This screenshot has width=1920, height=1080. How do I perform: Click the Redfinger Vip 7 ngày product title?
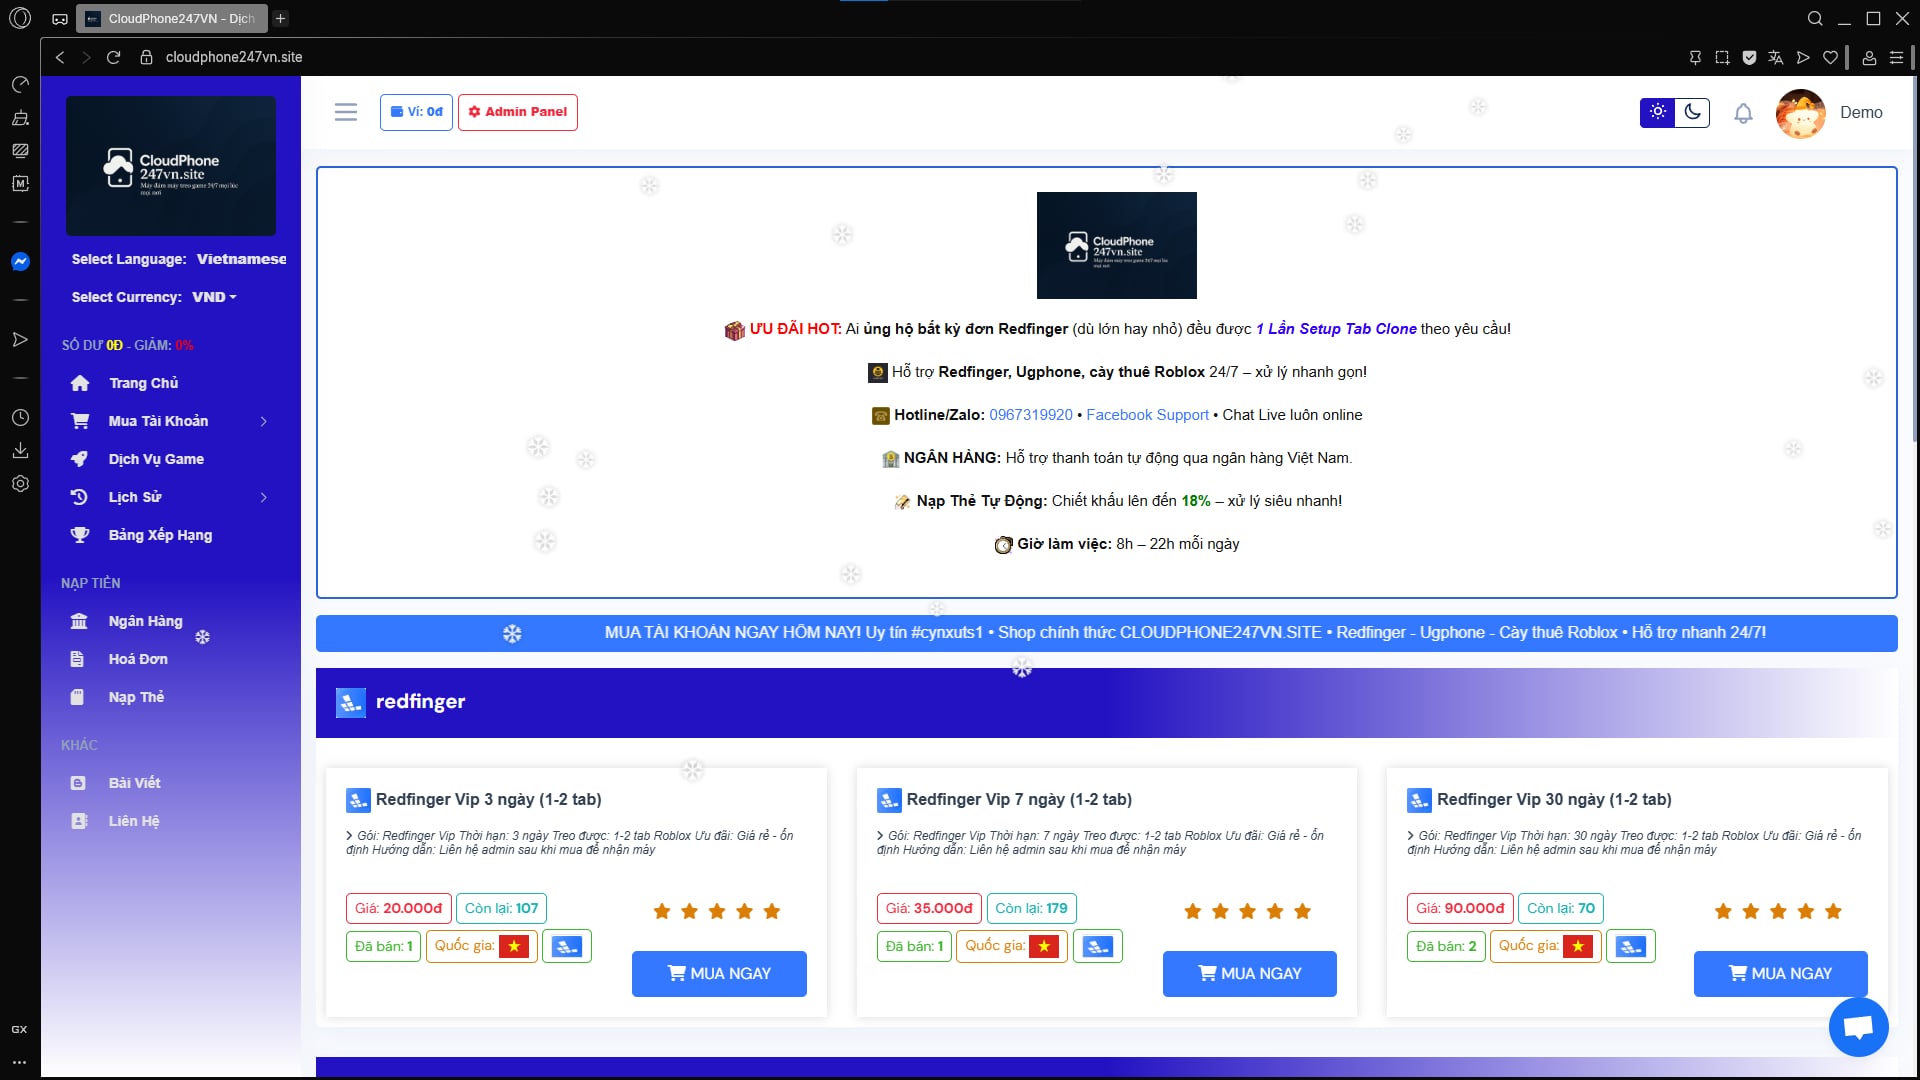pyautogui.click(x=1019, y=800)
